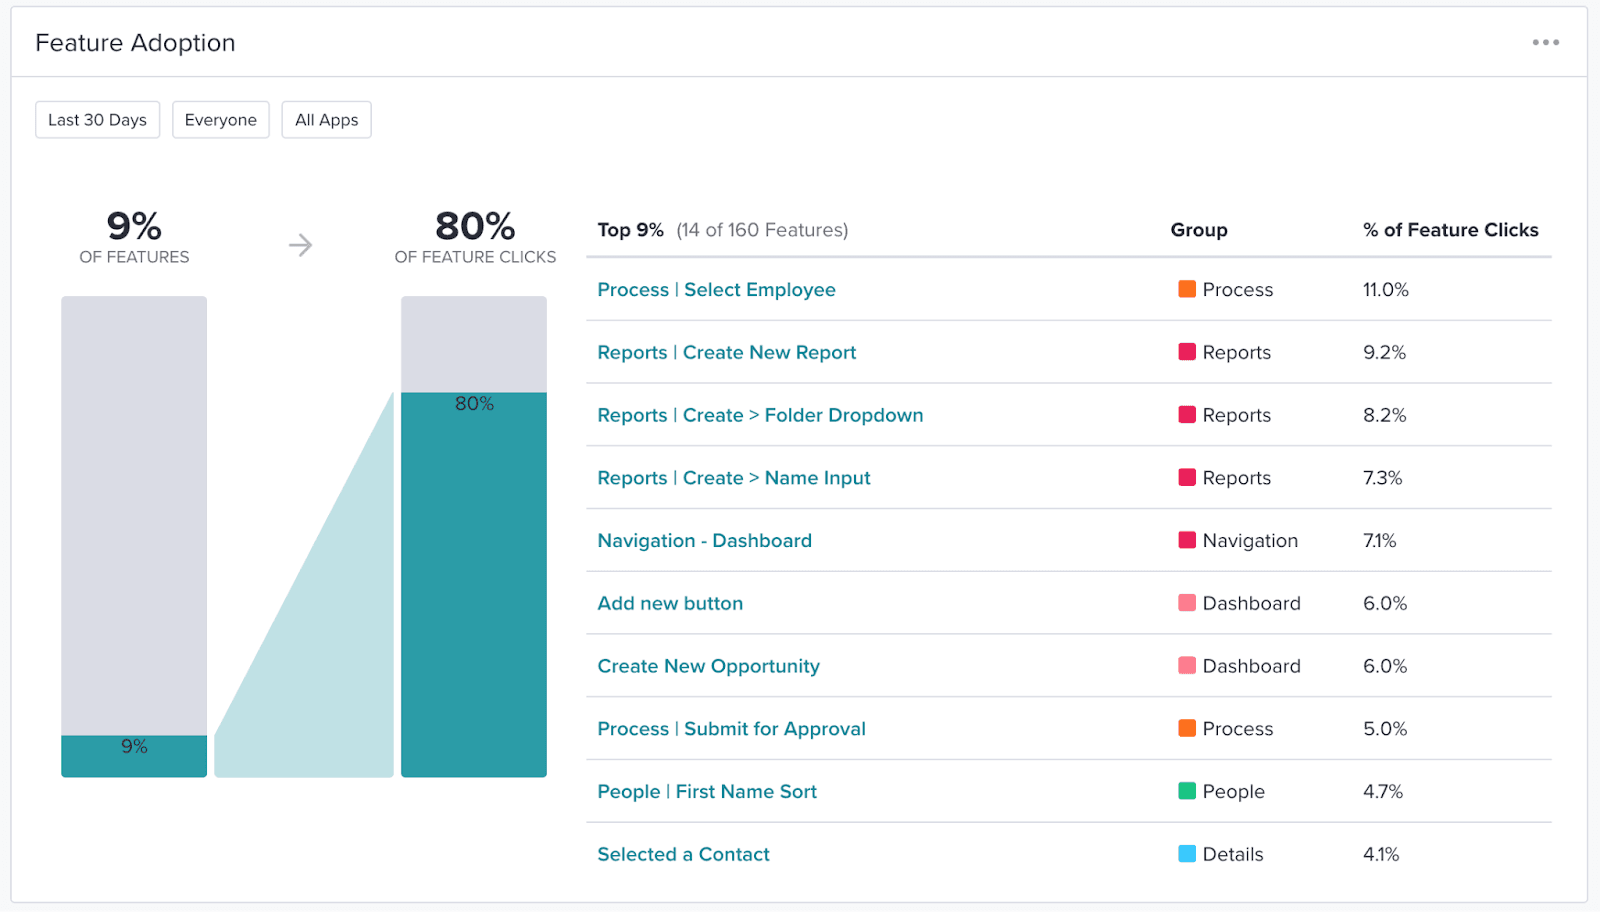Screen dimensions: 1600x912
Task: Open Reports | Create New Report link
Action: coord(726,353)
